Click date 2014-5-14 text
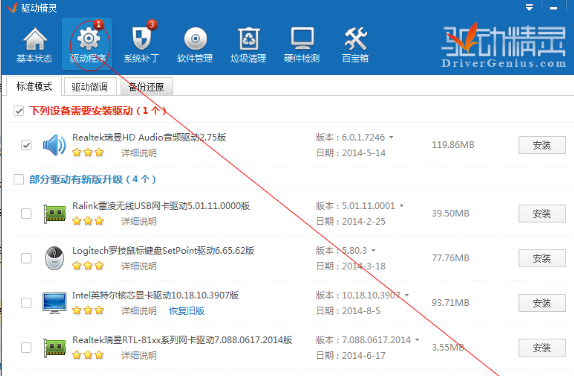 [364, 153]
